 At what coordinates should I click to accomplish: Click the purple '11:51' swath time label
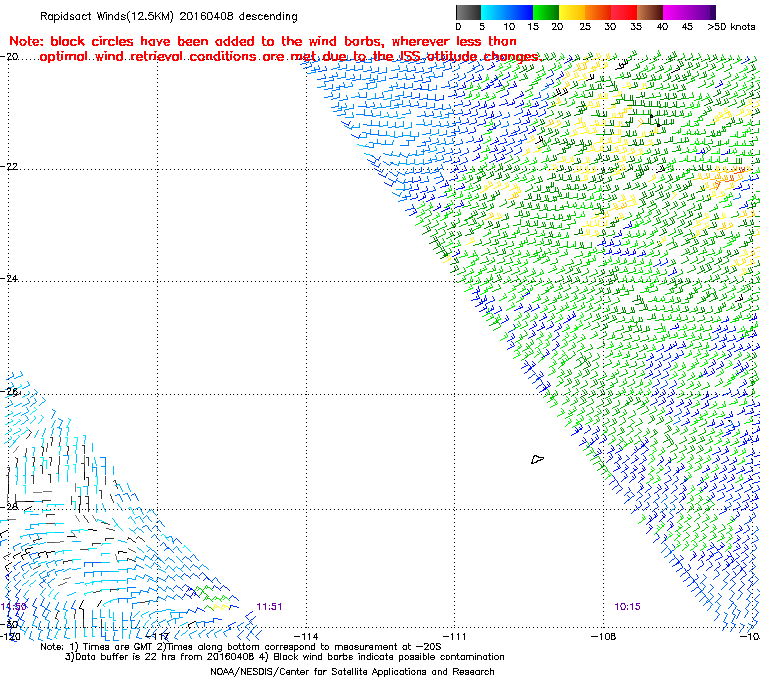269,607
